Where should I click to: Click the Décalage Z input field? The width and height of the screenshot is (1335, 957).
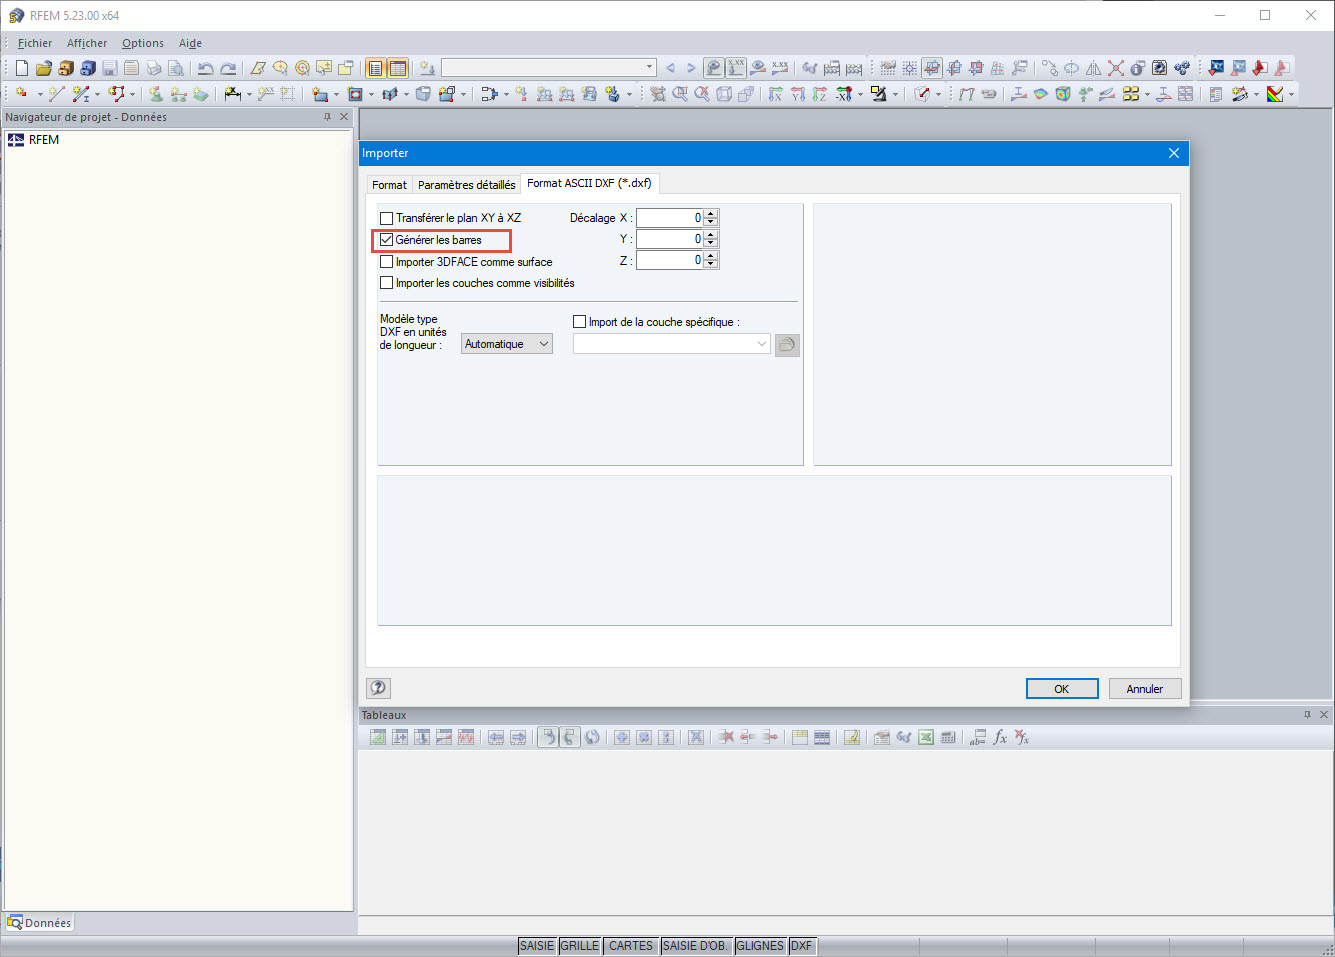(x=669, y=260)
